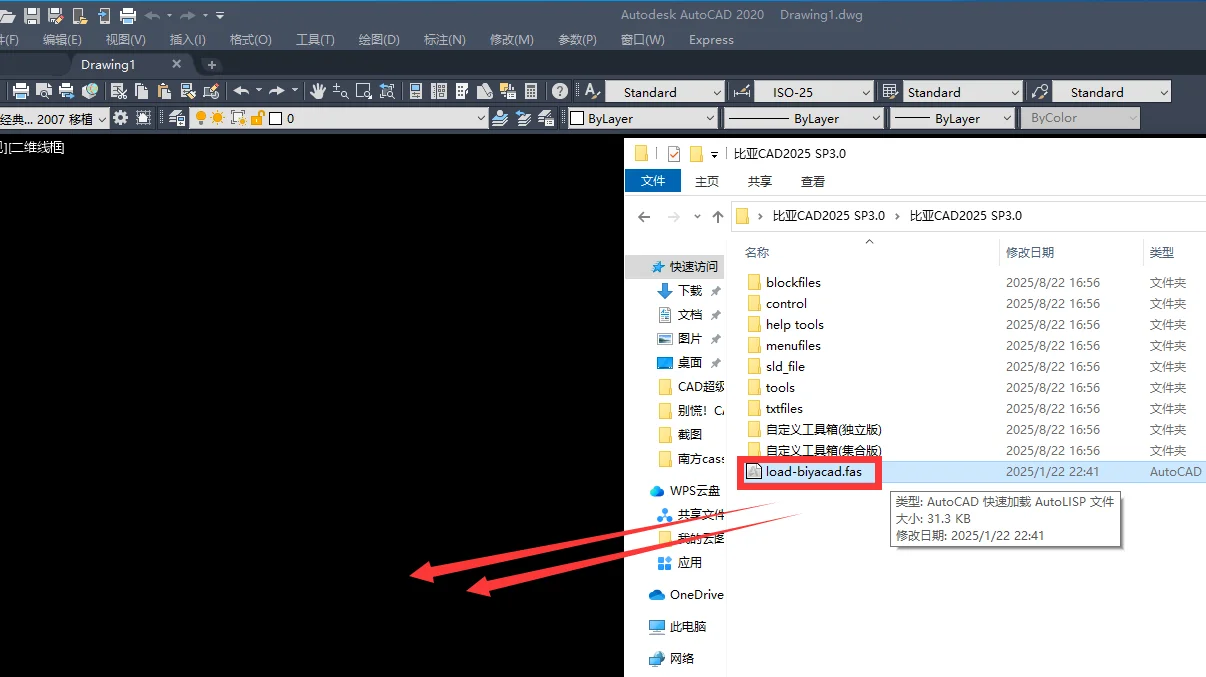Toggle layer 0 on/off light bulb

click(x=200, y=118)
